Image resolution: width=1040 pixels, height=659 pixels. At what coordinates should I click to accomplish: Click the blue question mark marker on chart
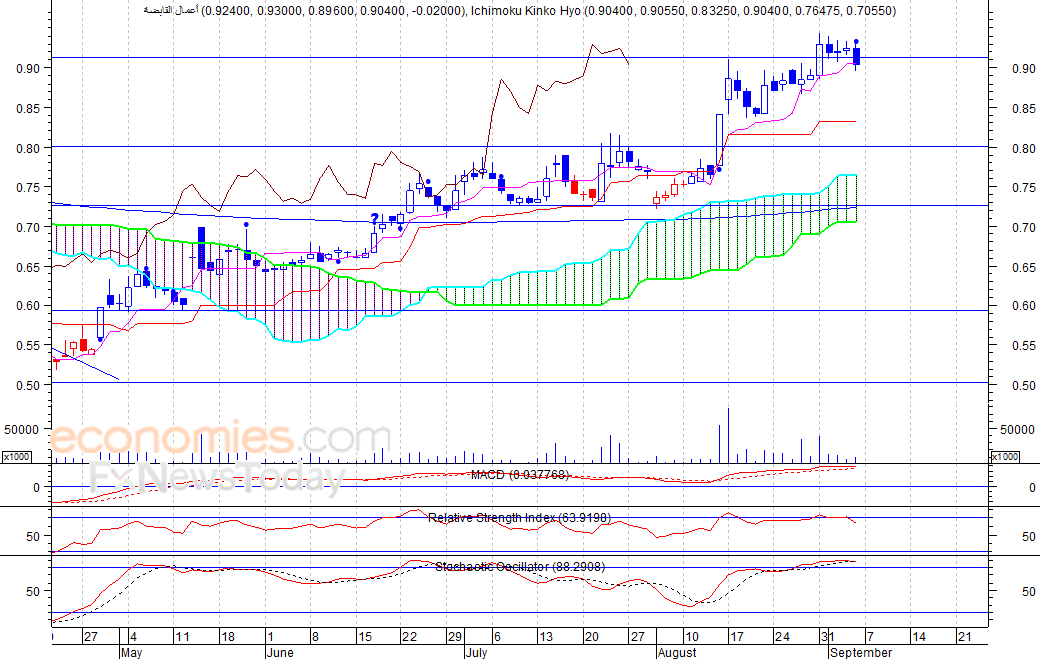[374, 219]
